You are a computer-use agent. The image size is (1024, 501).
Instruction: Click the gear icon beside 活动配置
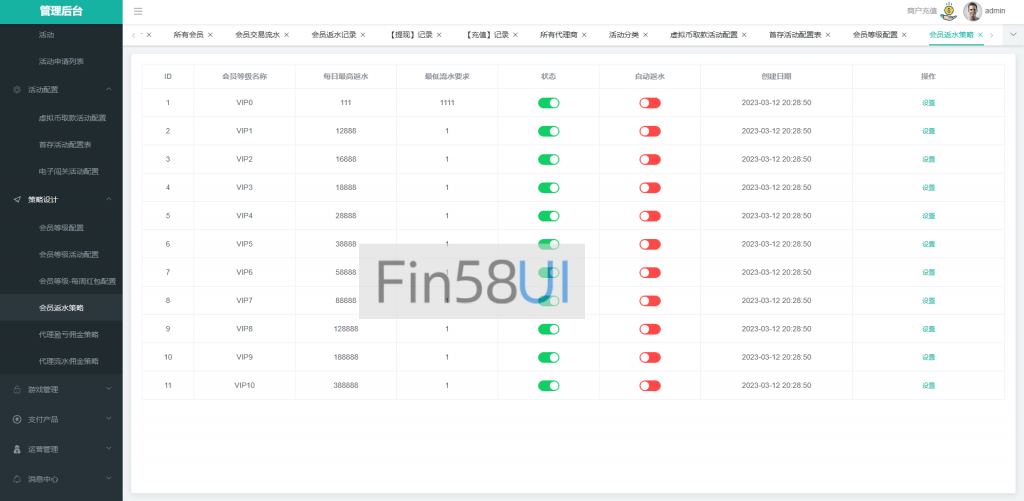17,90
